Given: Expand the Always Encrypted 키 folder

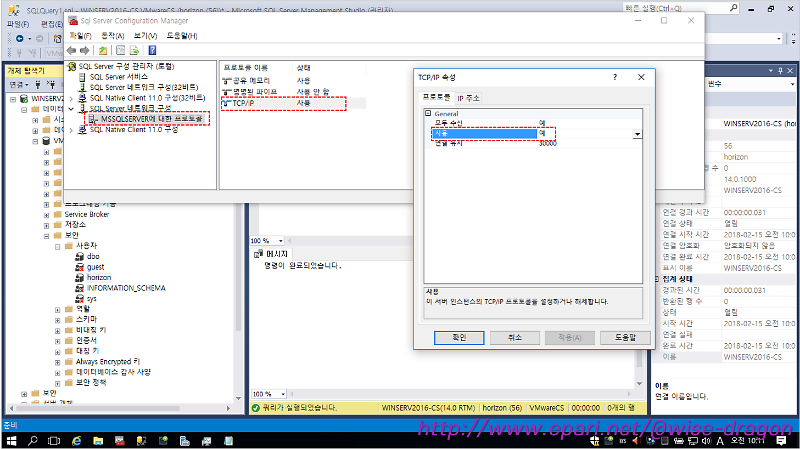Looking at the screenshot, I should click(58, 362).
